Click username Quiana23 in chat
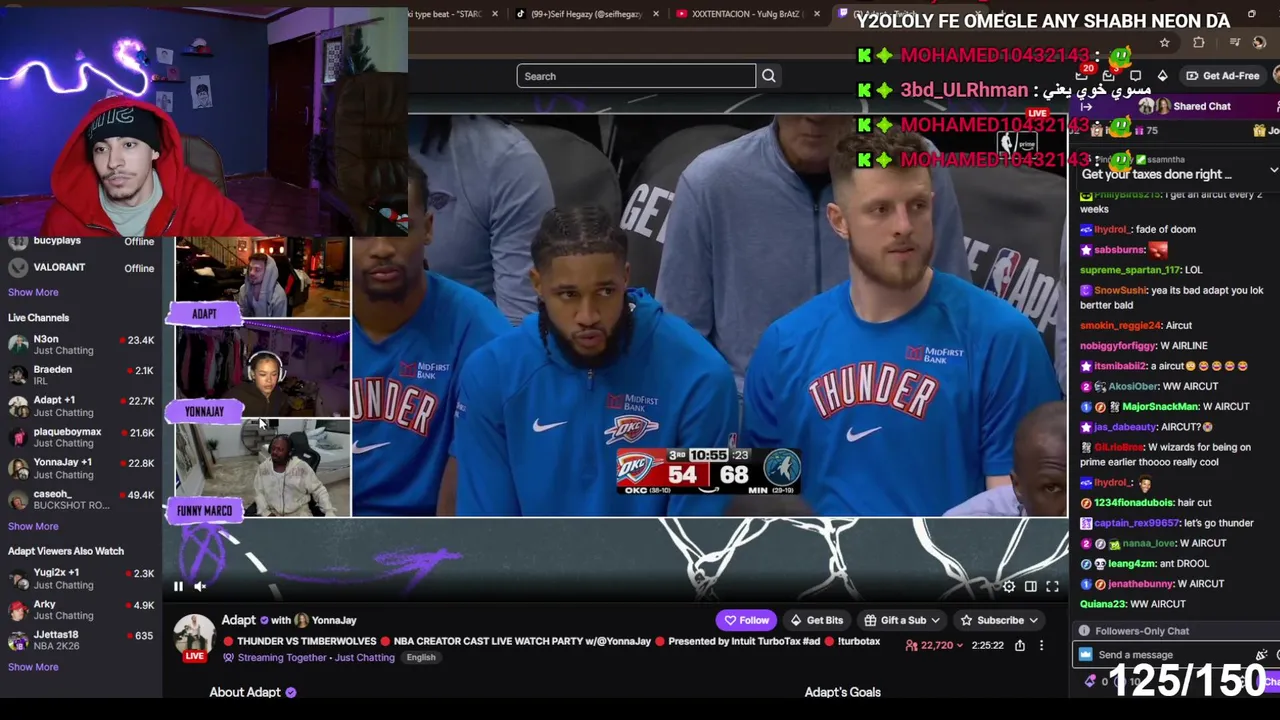This screenshot has height=720, width=1280. (1103, 604)
